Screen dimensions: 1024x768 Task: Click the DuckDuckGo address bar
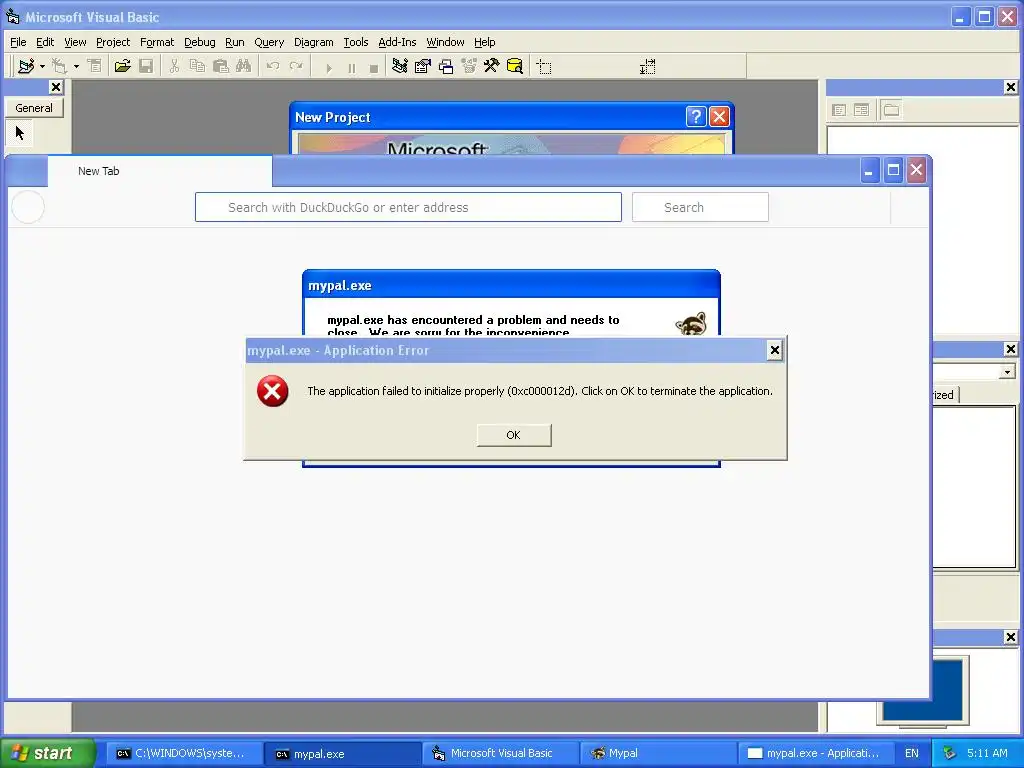point(408,207)
